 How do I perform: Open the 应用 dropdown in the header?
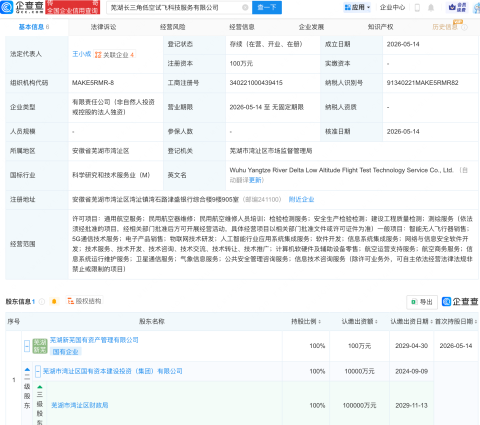357,7
